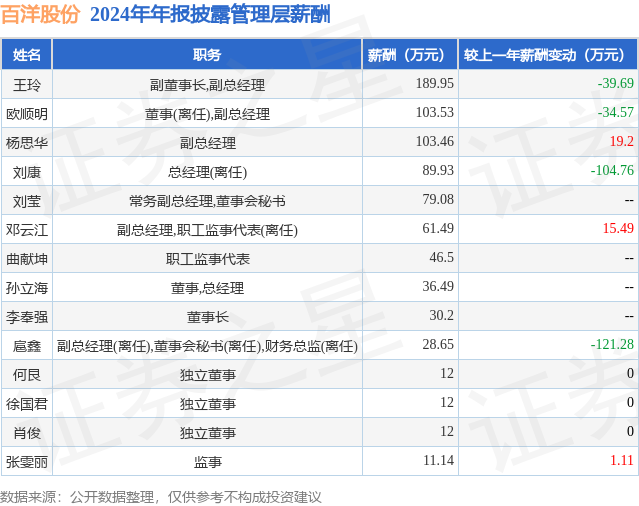Click the name cell 何艮
Screen dimensions: 639x506
26,375
